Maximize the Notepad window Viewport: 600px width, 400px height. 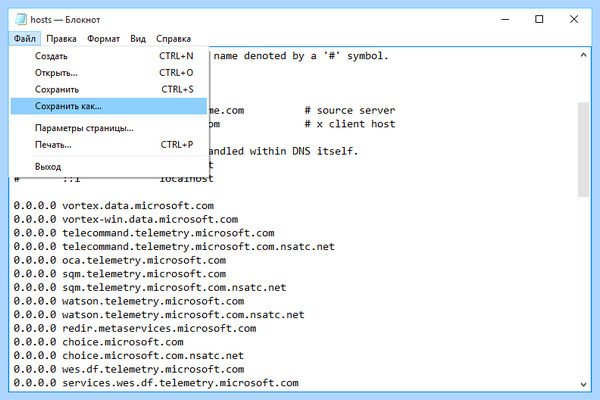tap(539, 19)
